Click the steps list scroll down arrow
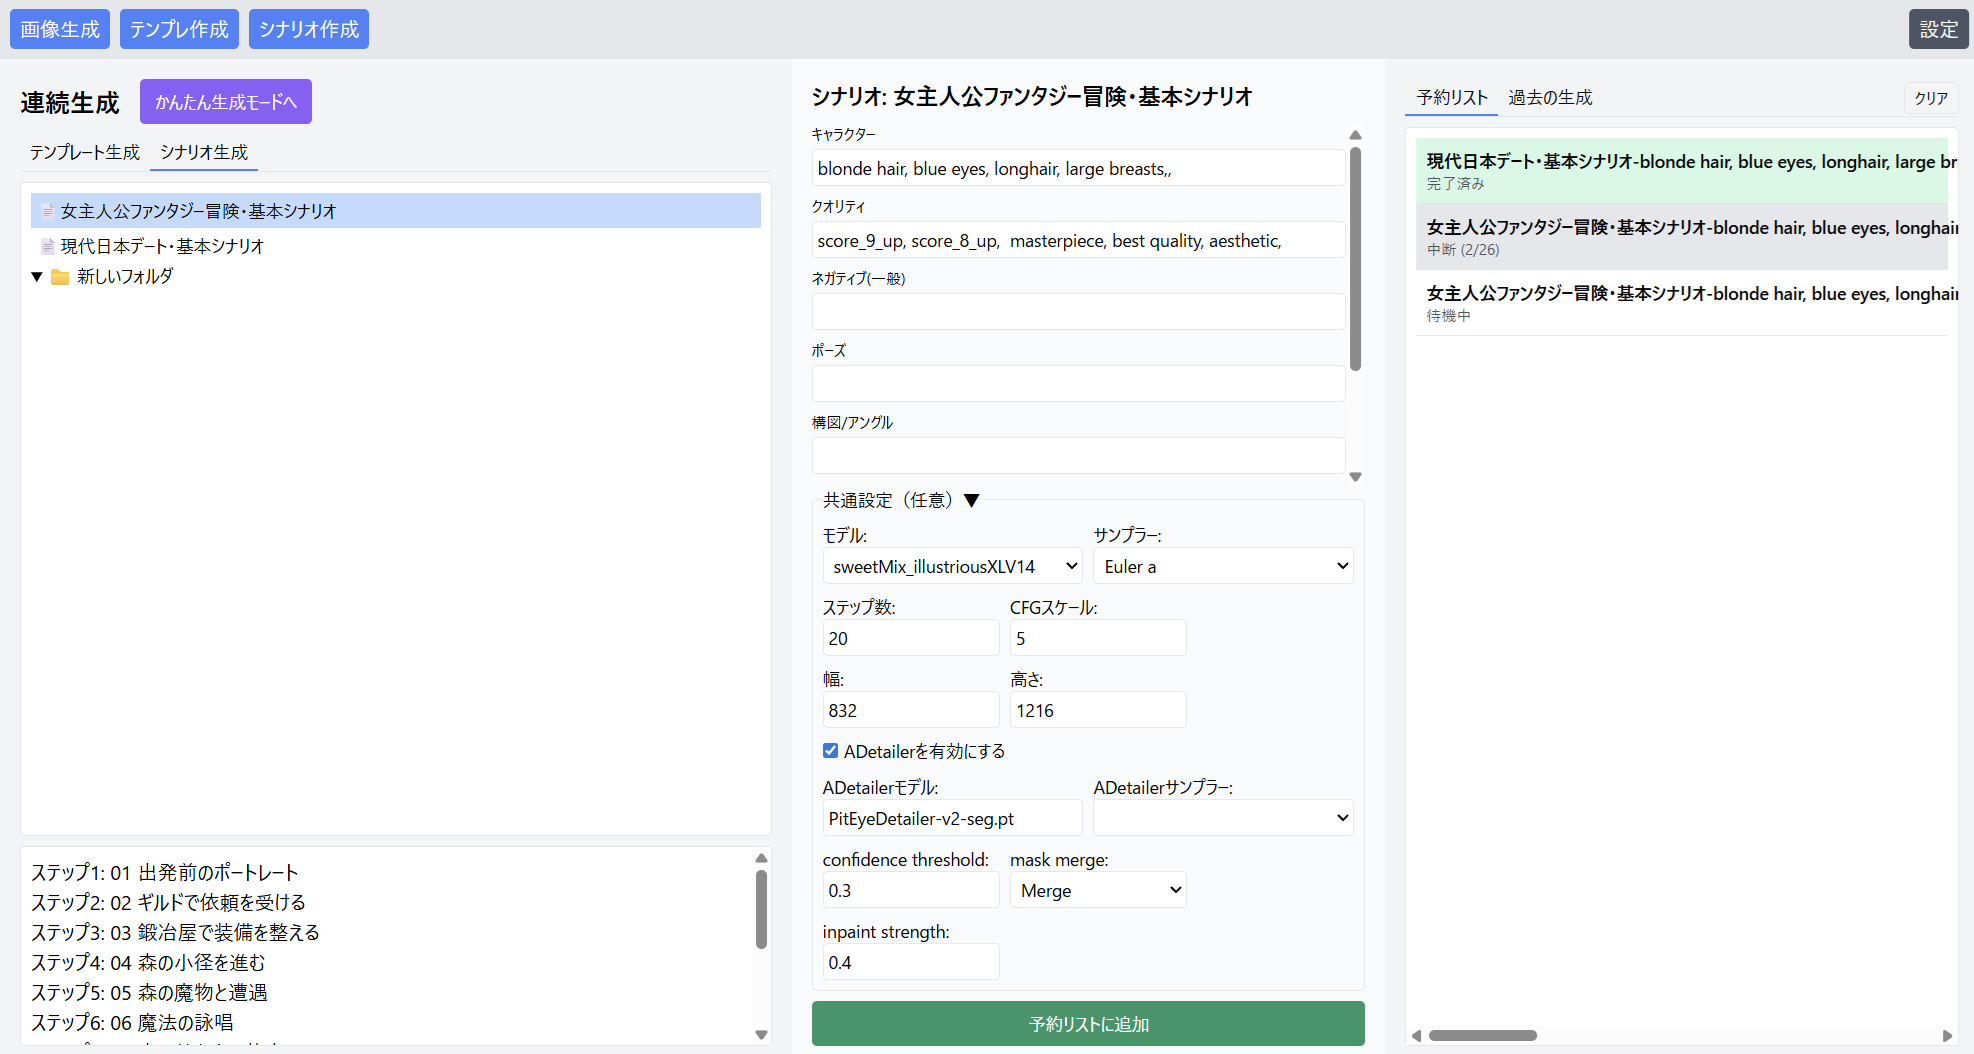The width and height of the screenshot is (1974, 1054). click(761, 1035)
